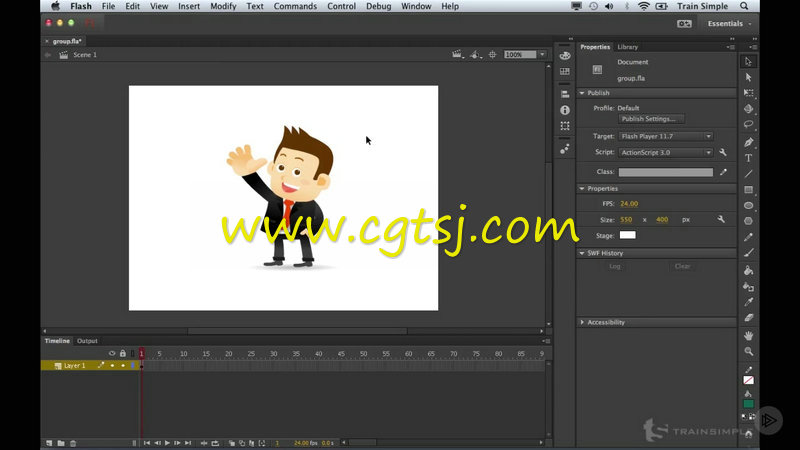
Task: Select the Free Transform tool
Action: (748, 93)
